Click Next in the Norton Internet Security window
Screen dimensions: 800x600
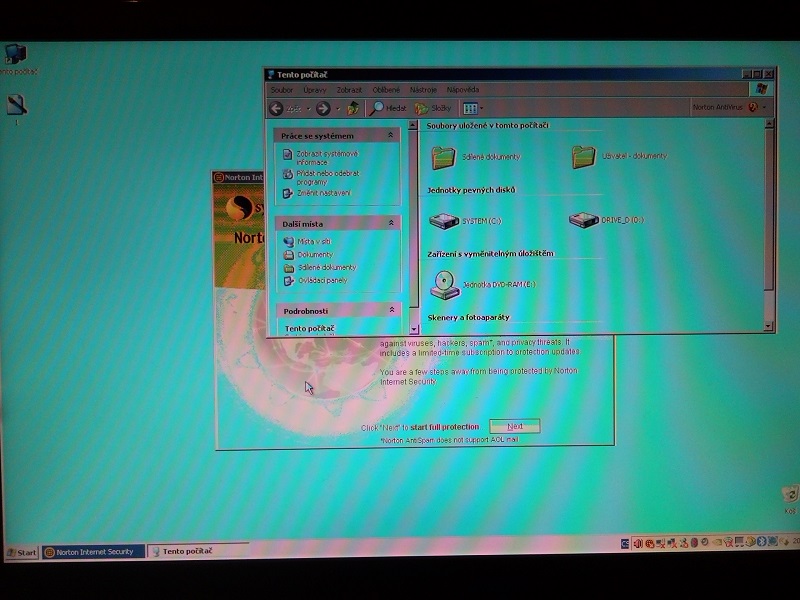click(x=514, y=426)
